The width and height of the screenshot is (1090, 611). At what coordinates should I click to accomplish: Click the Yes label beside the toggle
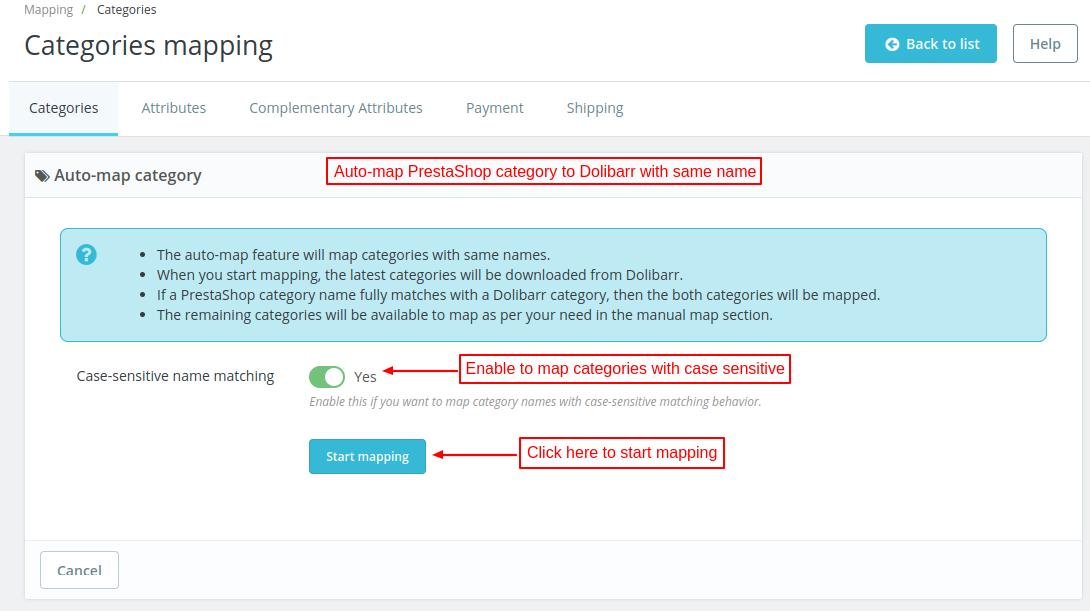365,377
